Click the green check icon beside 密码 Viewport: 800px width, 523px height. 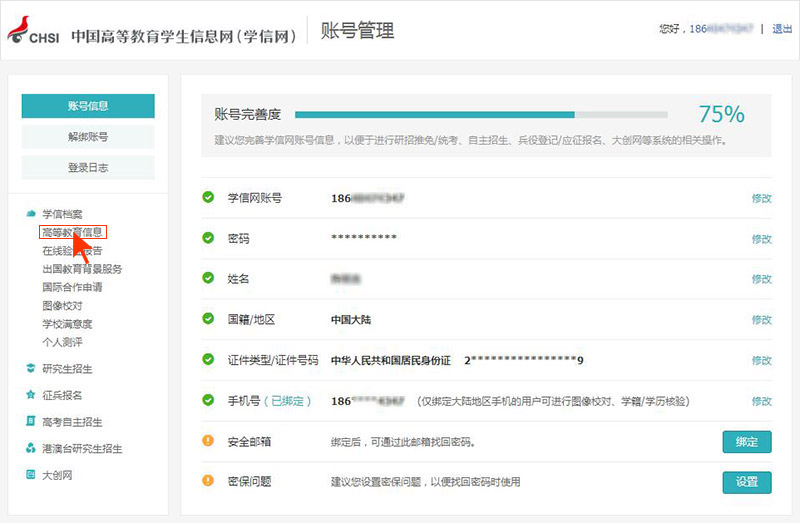click(x=208, y=237)
